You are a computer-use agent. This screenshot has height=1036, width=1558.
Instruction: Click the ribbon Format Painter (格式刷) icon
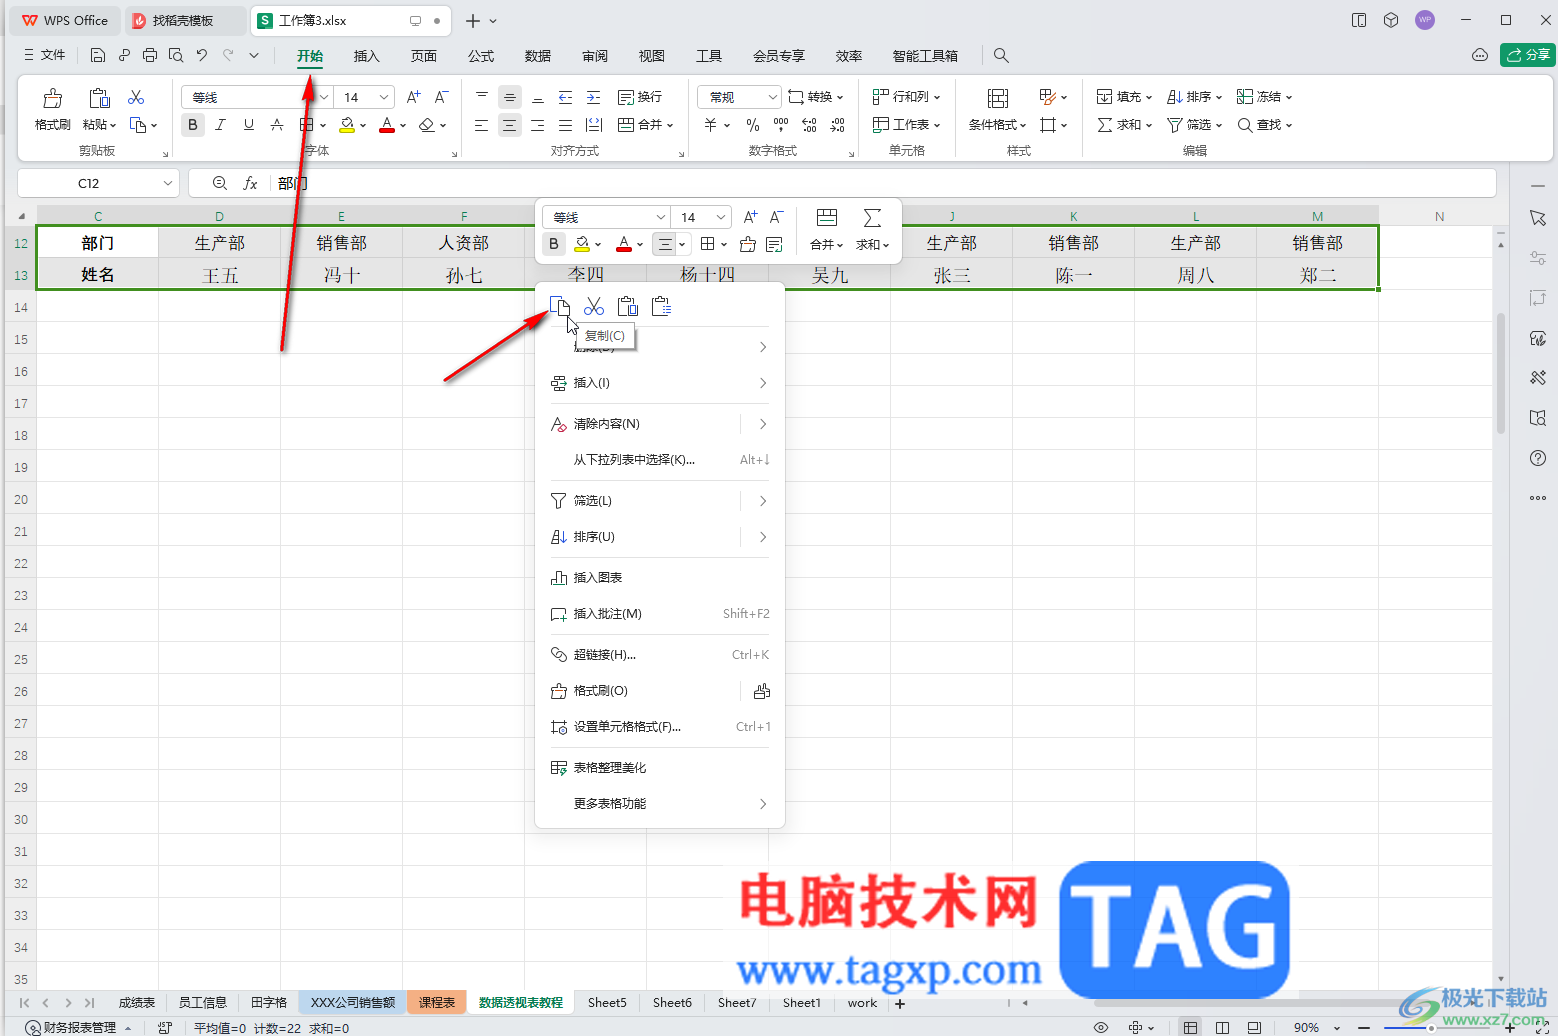click(53, 98)
